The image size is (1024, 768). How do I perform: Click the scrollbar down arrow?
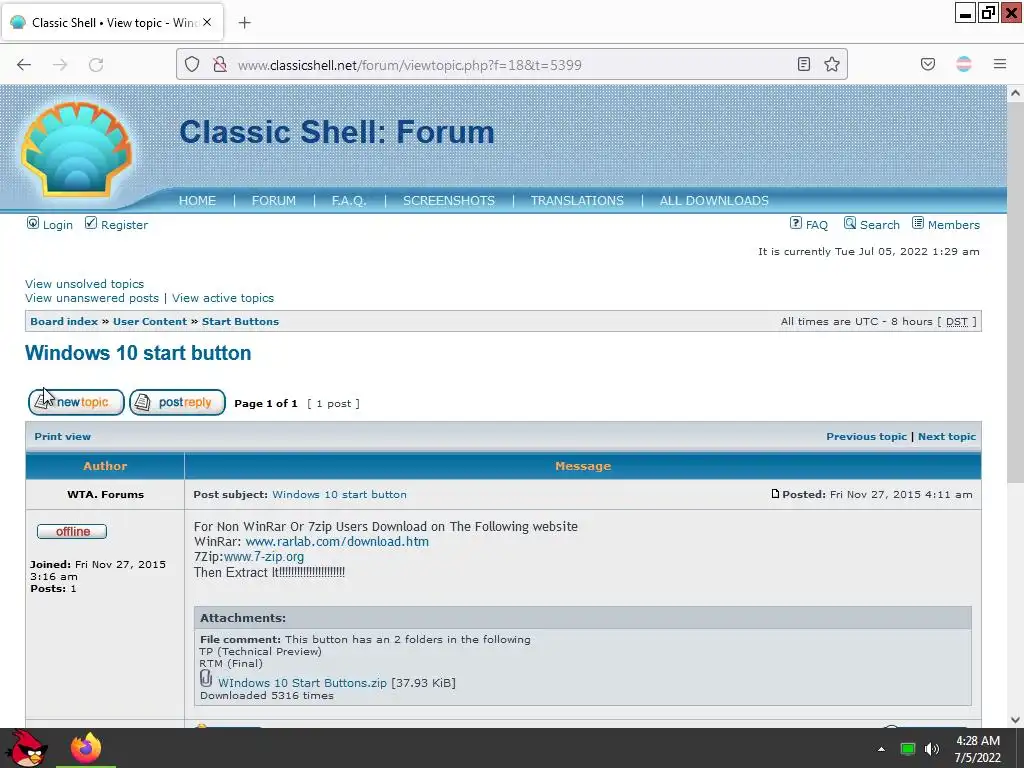coord(1015,719)
